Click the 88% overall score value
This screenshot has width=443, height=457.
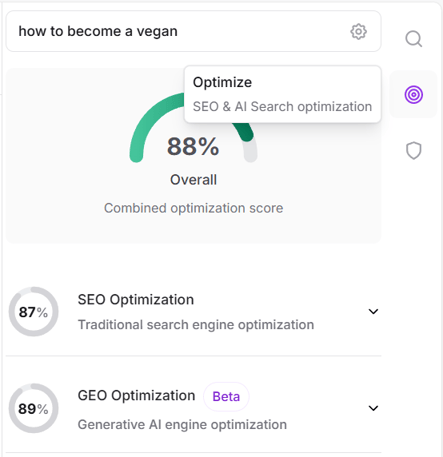pyautogui.click(x=193, y=146)
